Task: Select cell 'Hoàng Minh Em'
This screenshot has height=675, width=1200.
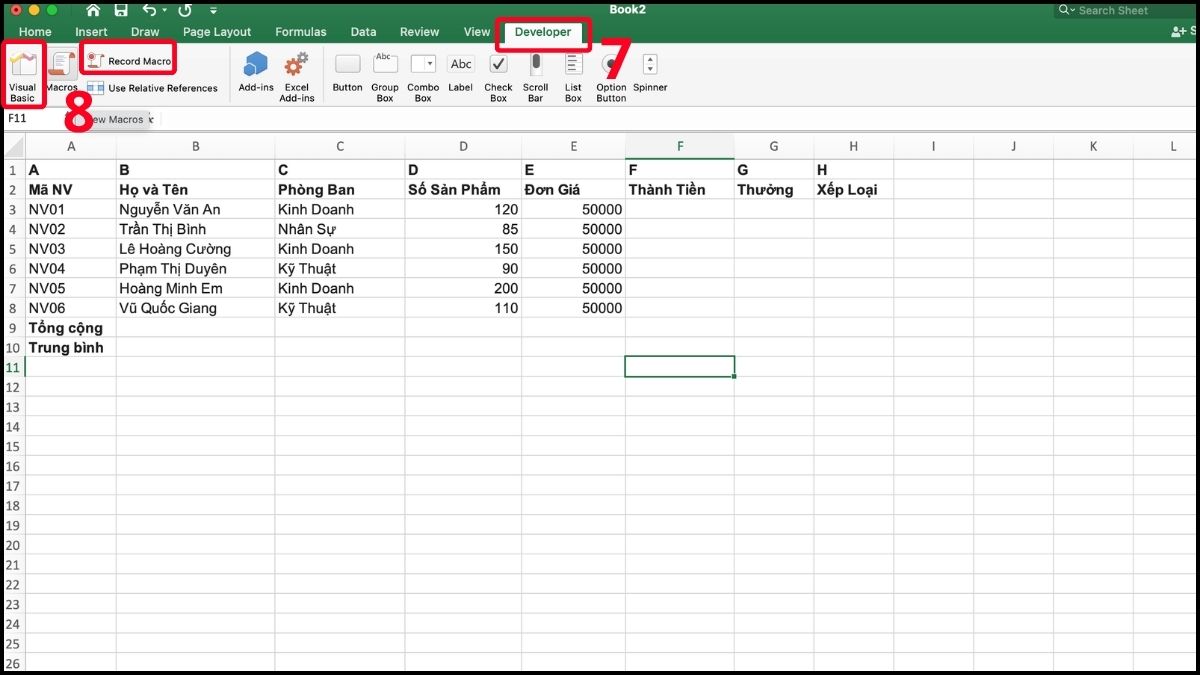Action: pos(196,288)
